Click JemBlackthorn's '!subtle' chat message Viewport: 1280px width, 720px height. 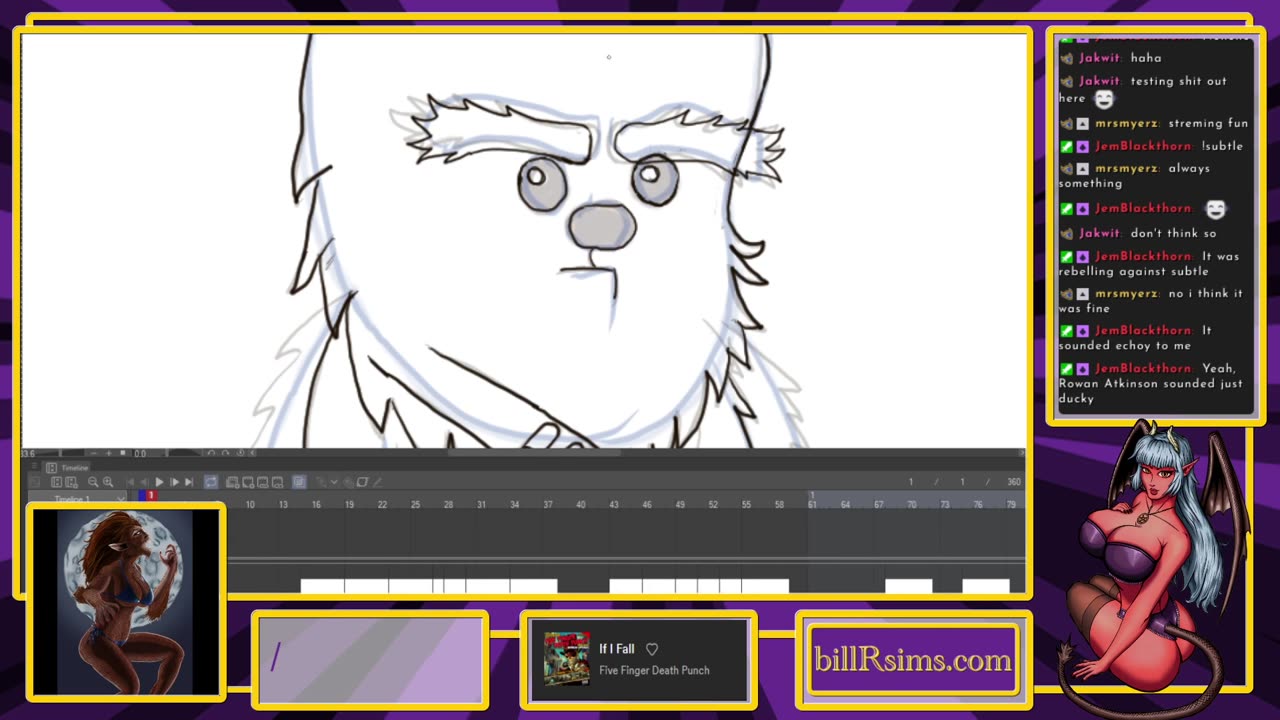point(1151,146)
